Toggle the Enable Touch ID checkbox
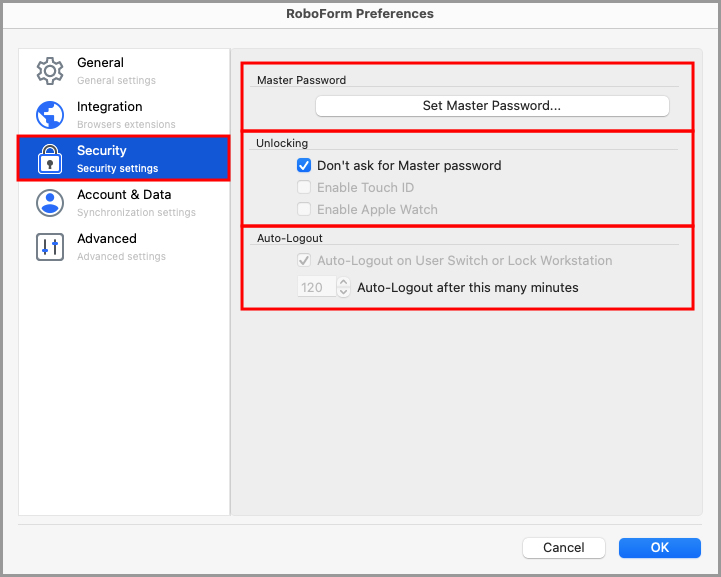Screen dimensions: 721x577 click(x=304, y=187)
